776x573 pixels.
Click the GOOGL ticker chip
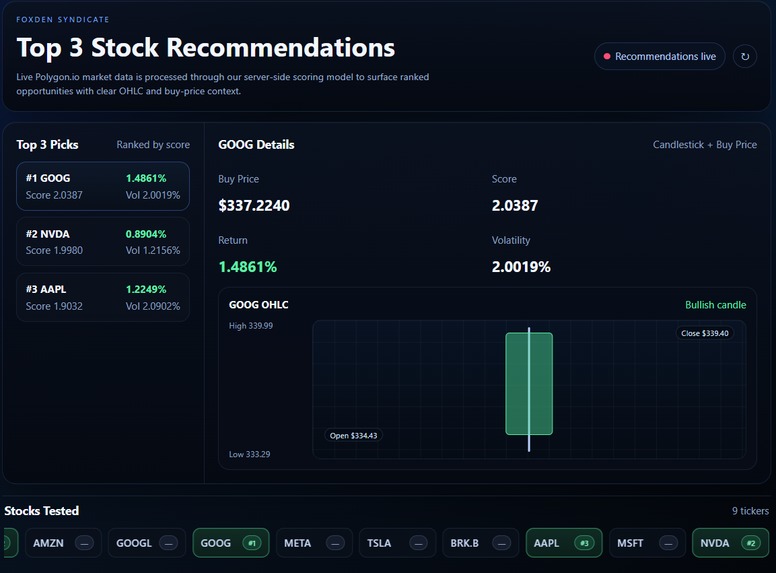[147, 543]
